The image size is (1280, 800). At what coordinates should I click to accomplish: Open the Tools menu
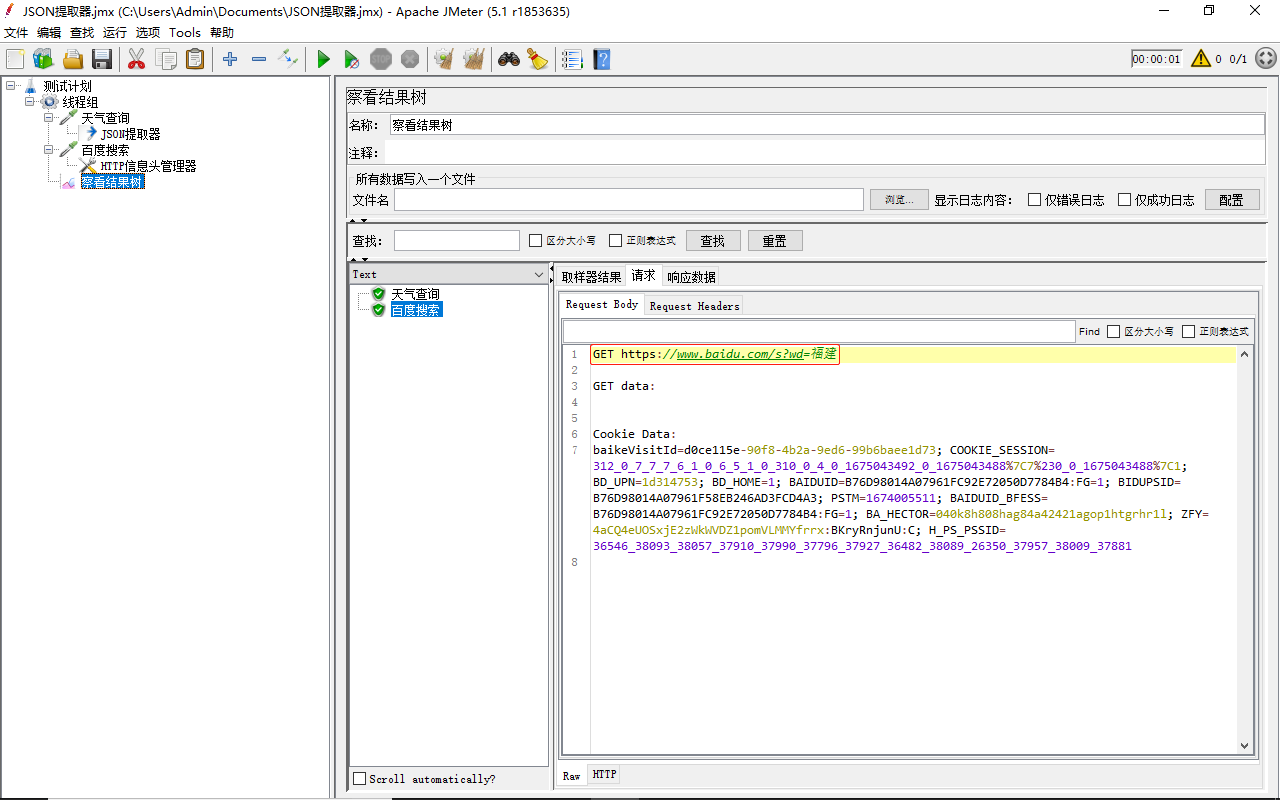pos(185,32)
